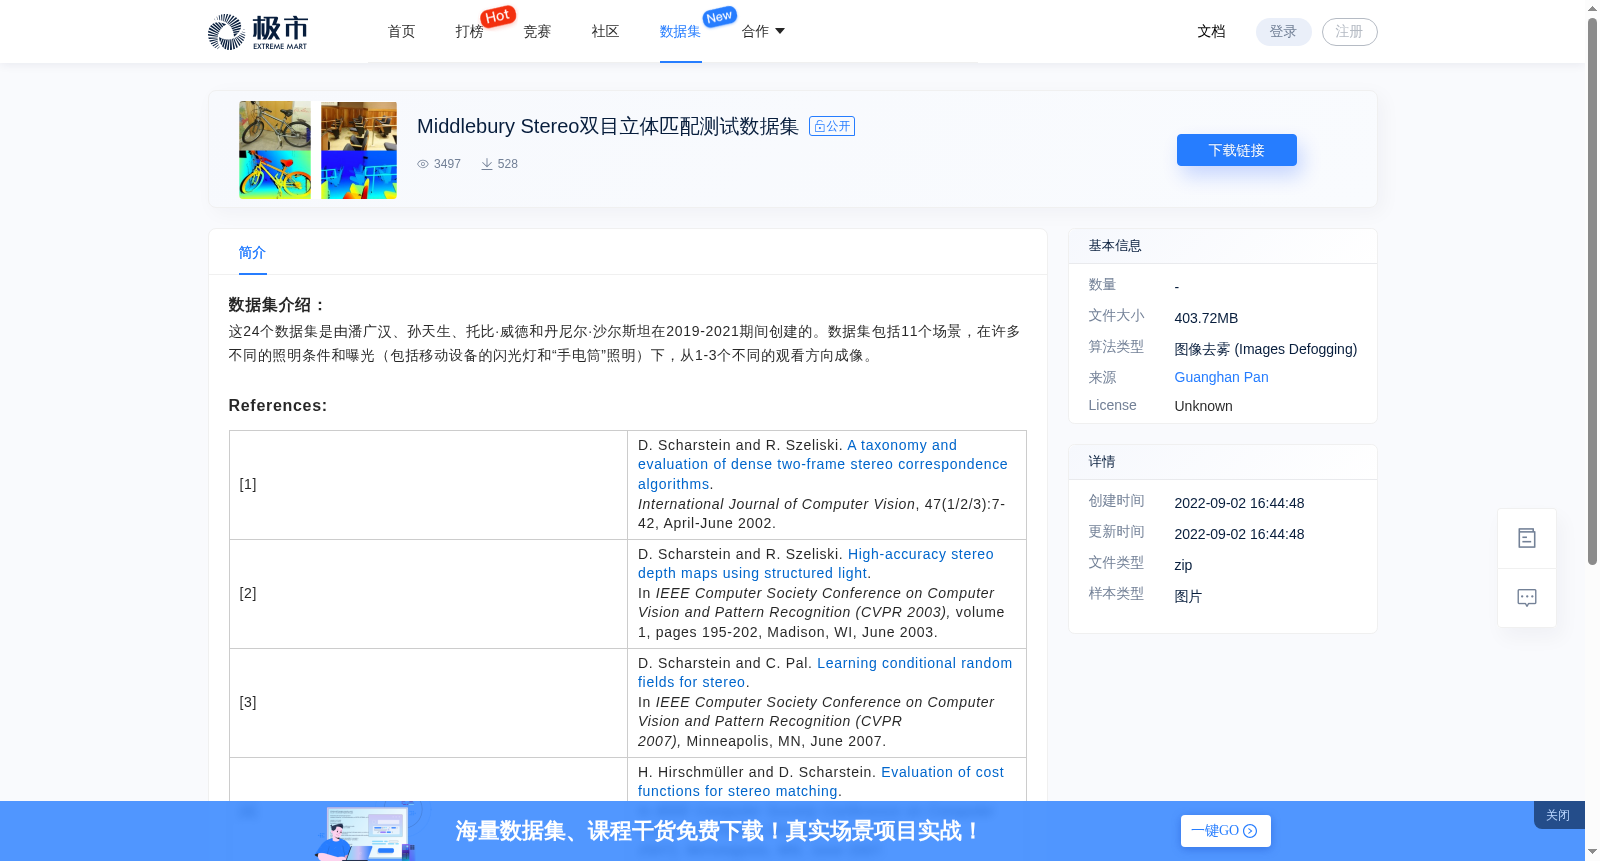This screenshot has width=1600, height=861.
Task: Click the banner illustration image
Action: tap(366, 831)
